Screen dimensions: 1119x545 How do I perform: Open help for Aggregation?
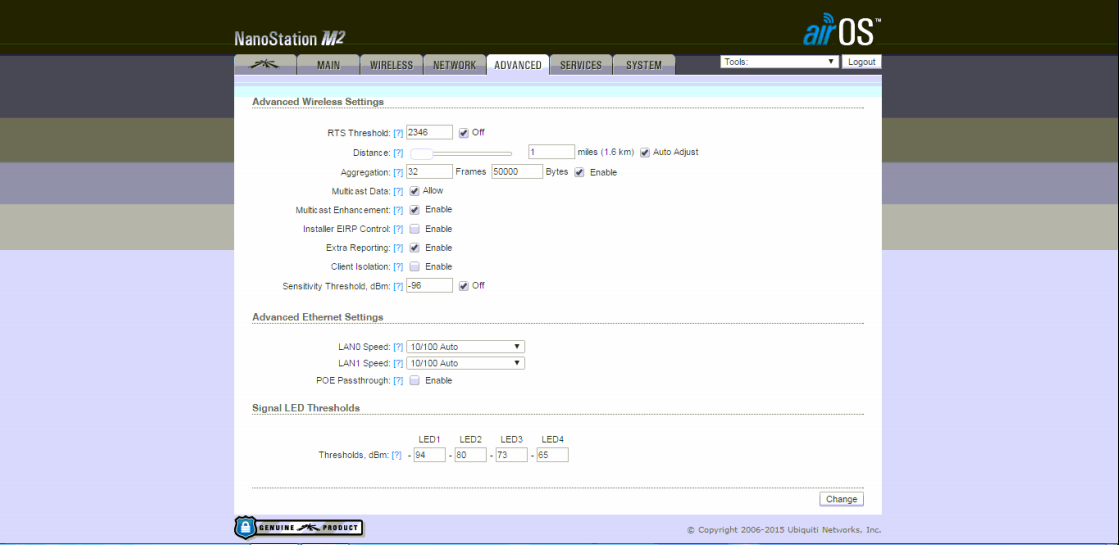click(x=398, y=173)
